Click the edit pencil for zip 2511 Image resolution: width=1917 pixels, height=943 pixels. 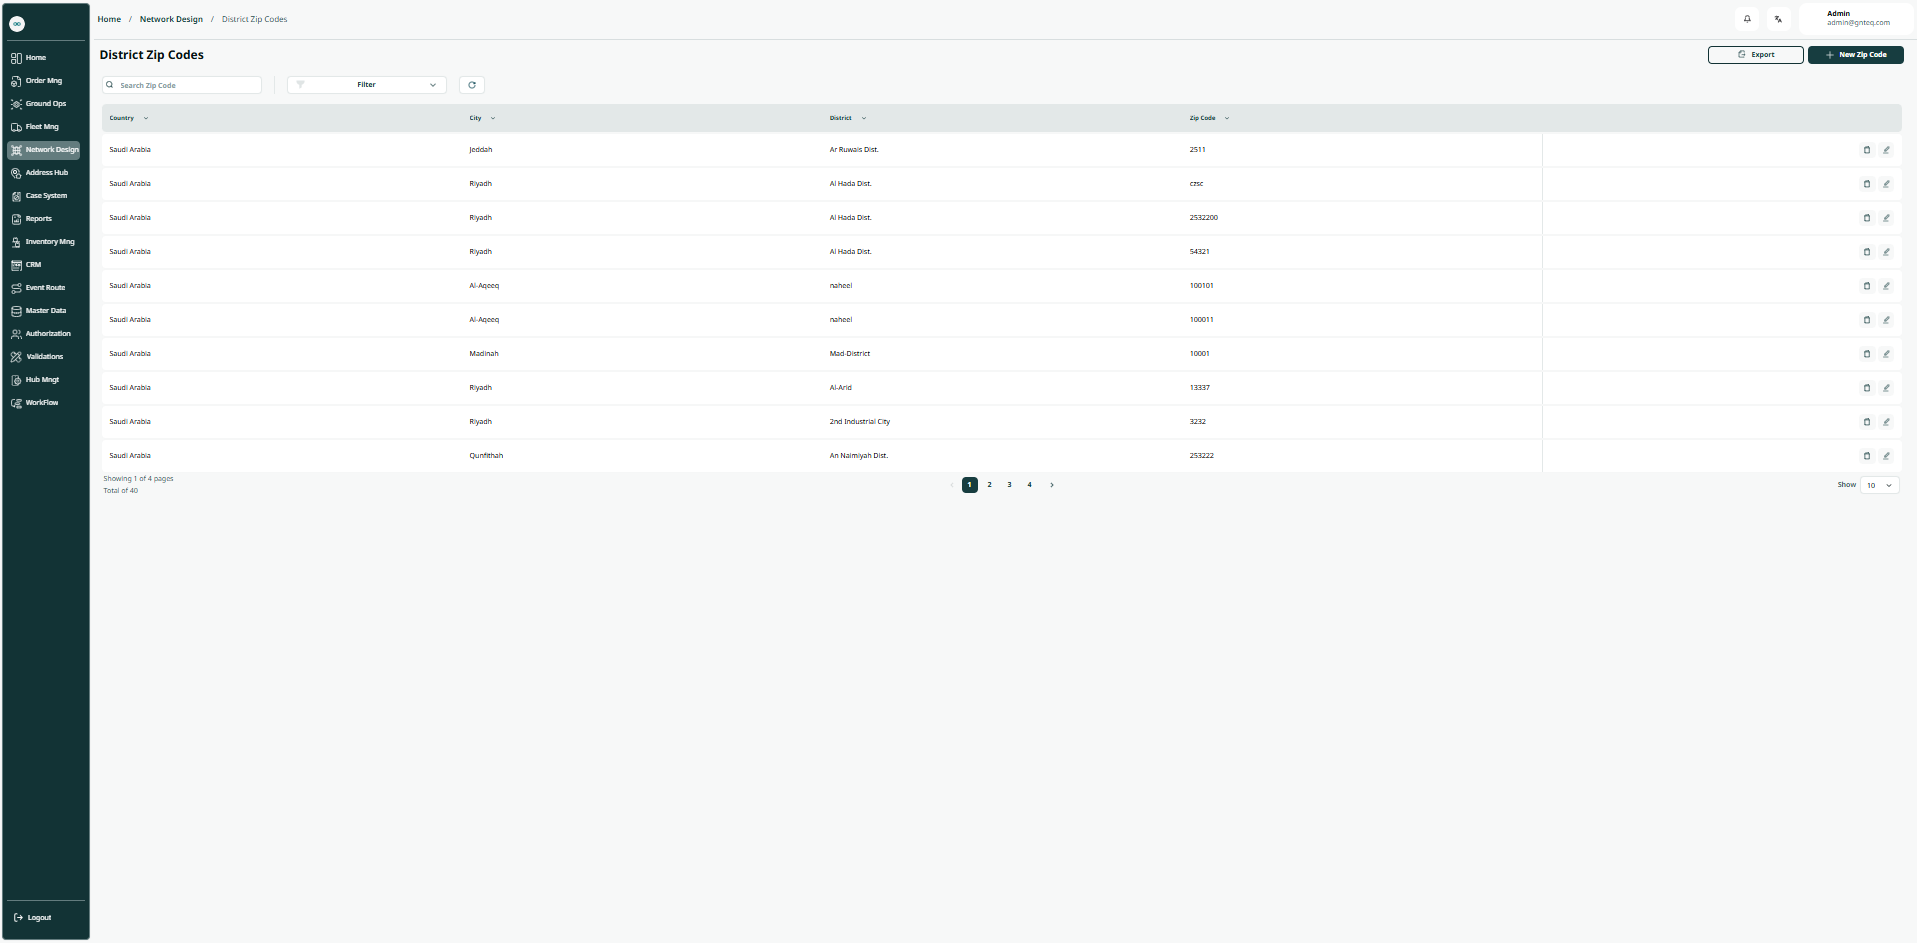coord(1886,150)
